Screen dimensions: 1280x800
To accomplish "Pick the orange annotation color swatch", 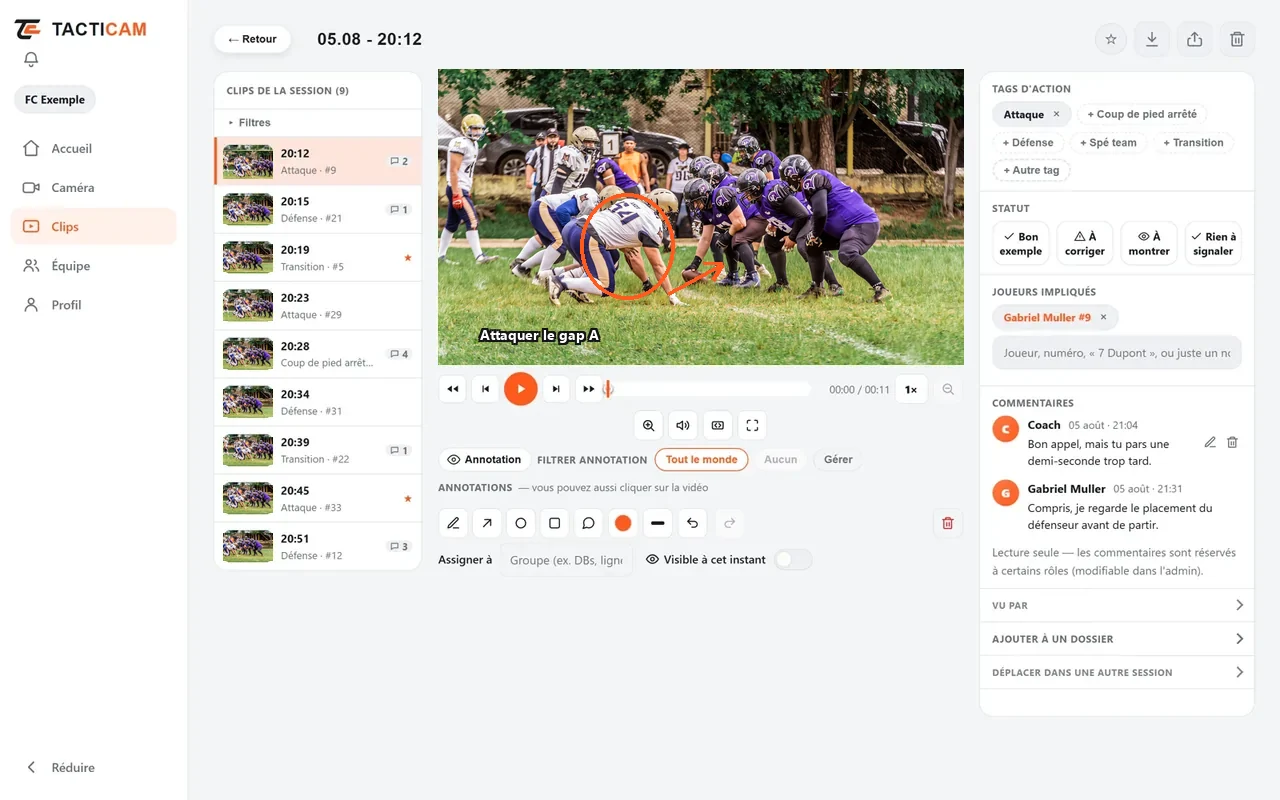I will [x=623, y=523].
